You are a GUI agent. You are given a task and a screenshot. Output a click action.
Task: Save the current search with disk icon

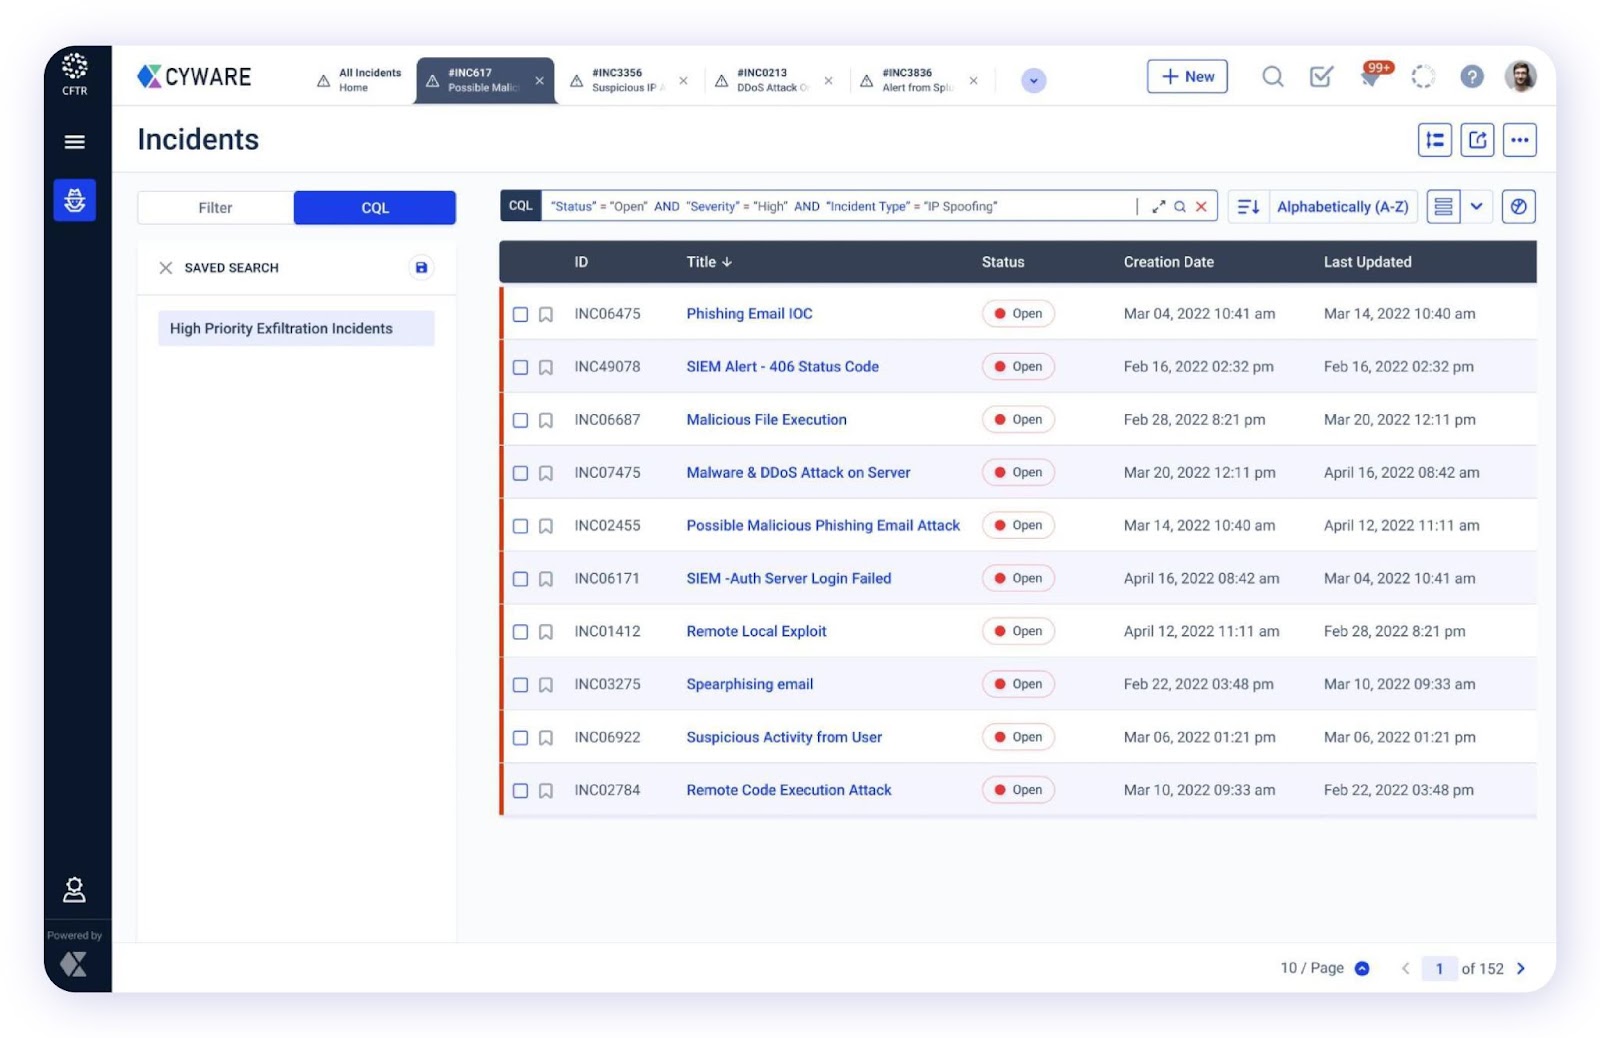pos(421,268)
